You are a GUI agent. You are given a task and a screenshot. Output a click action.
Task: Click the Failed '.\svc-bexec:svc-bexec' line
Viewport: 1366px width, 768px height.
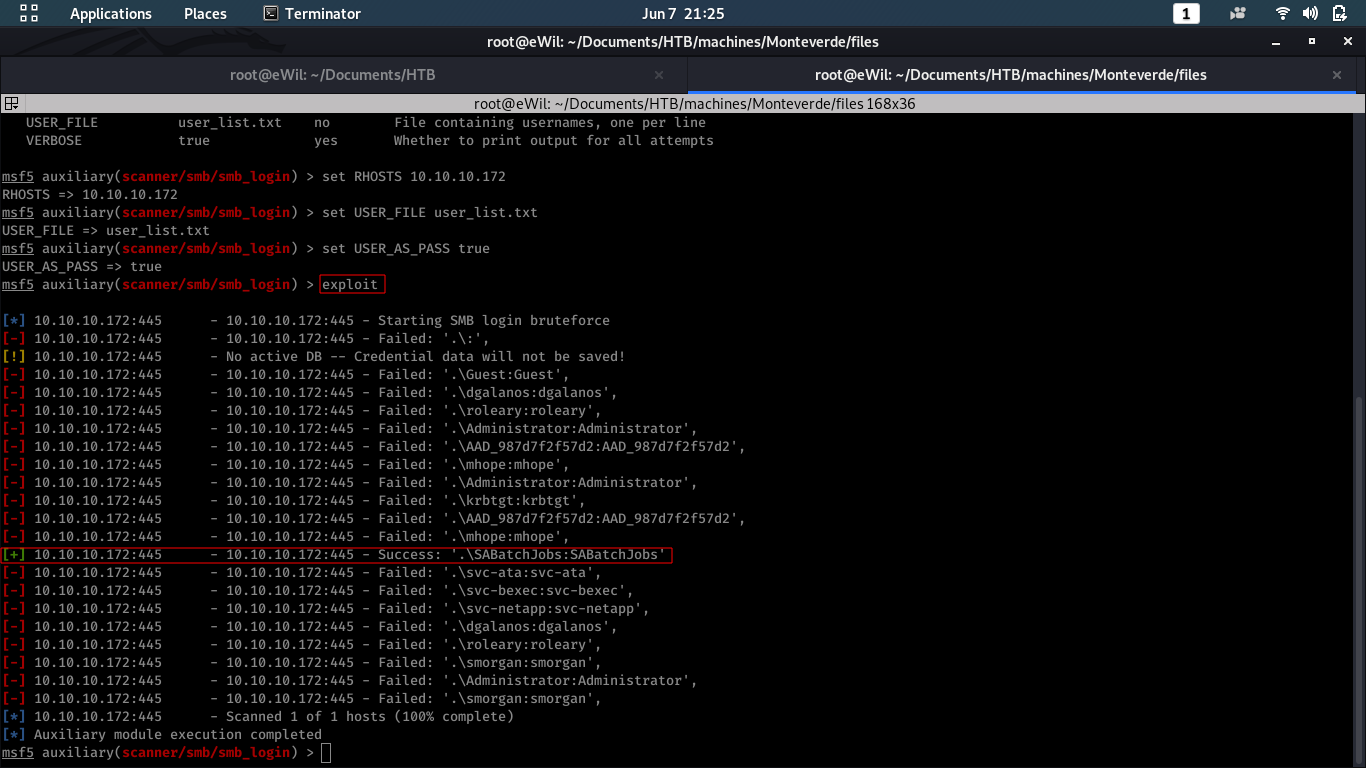[x=318, y=591]
